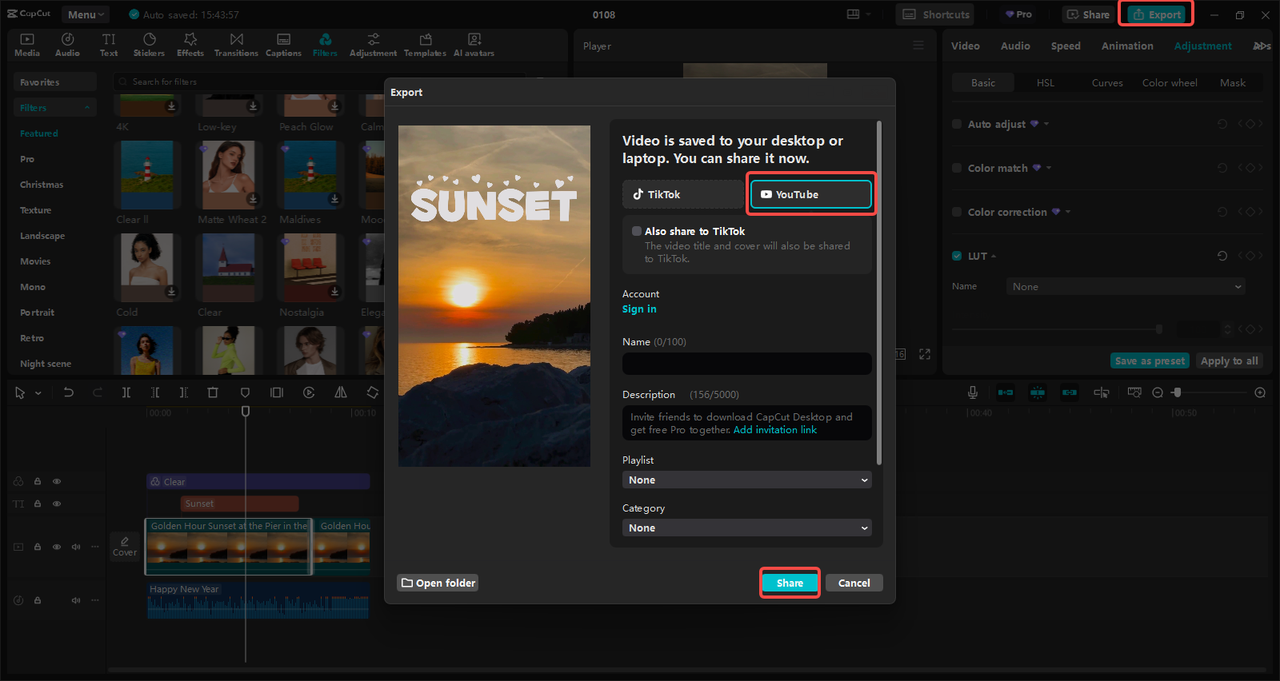This screenshot has width=1280, height=681.
Task: Open the Effects panel
Action: click(x=190, y=44)
